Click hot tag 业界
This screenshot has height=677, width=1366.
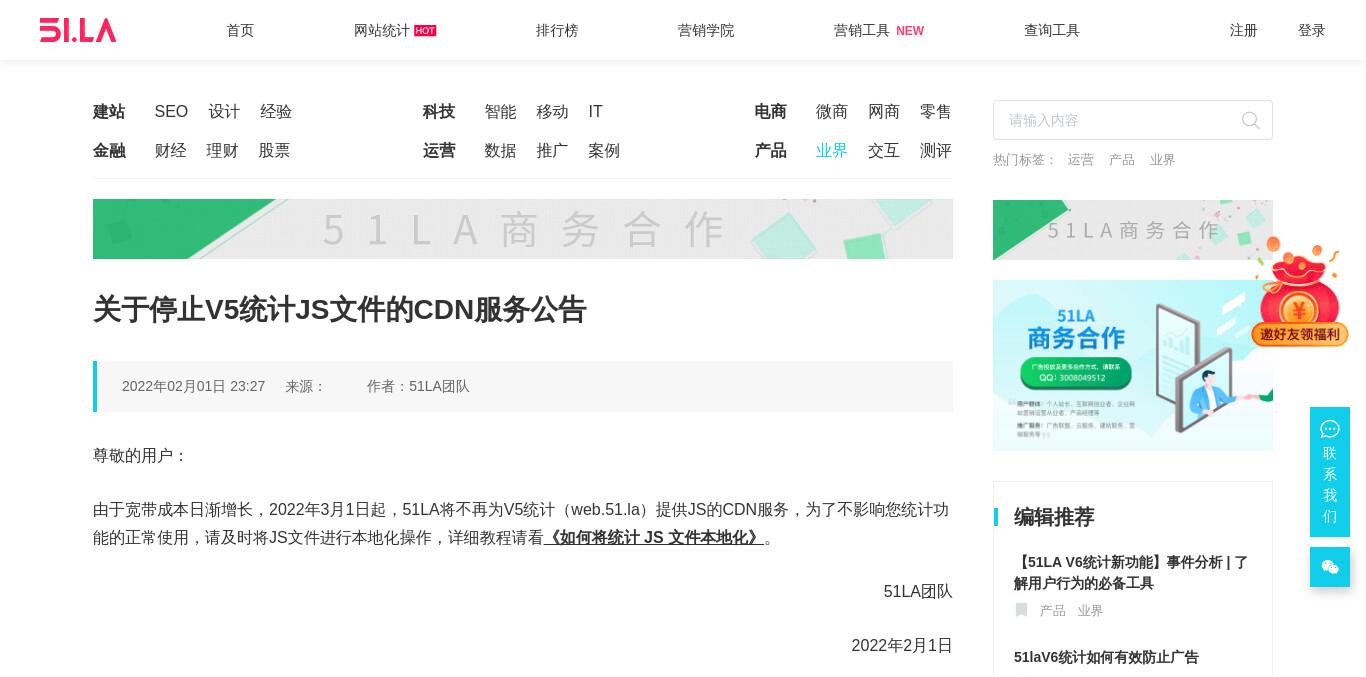tap(1163, 160)
